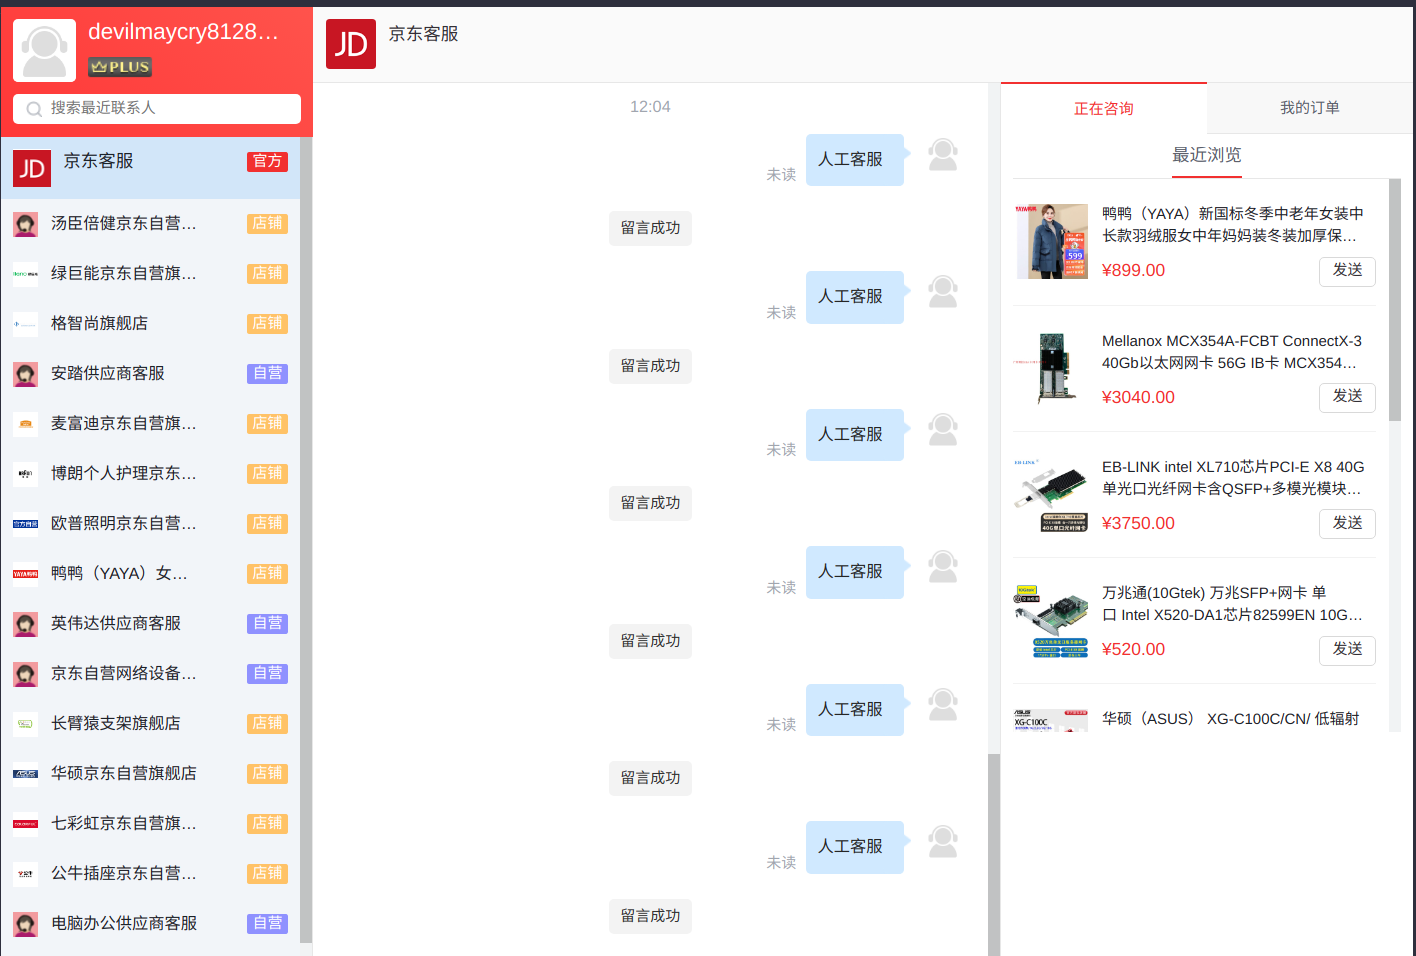Open 七彩虹京东自营旗 contact logo
This screenshot has width=1416, height=956.
point(25,824)
